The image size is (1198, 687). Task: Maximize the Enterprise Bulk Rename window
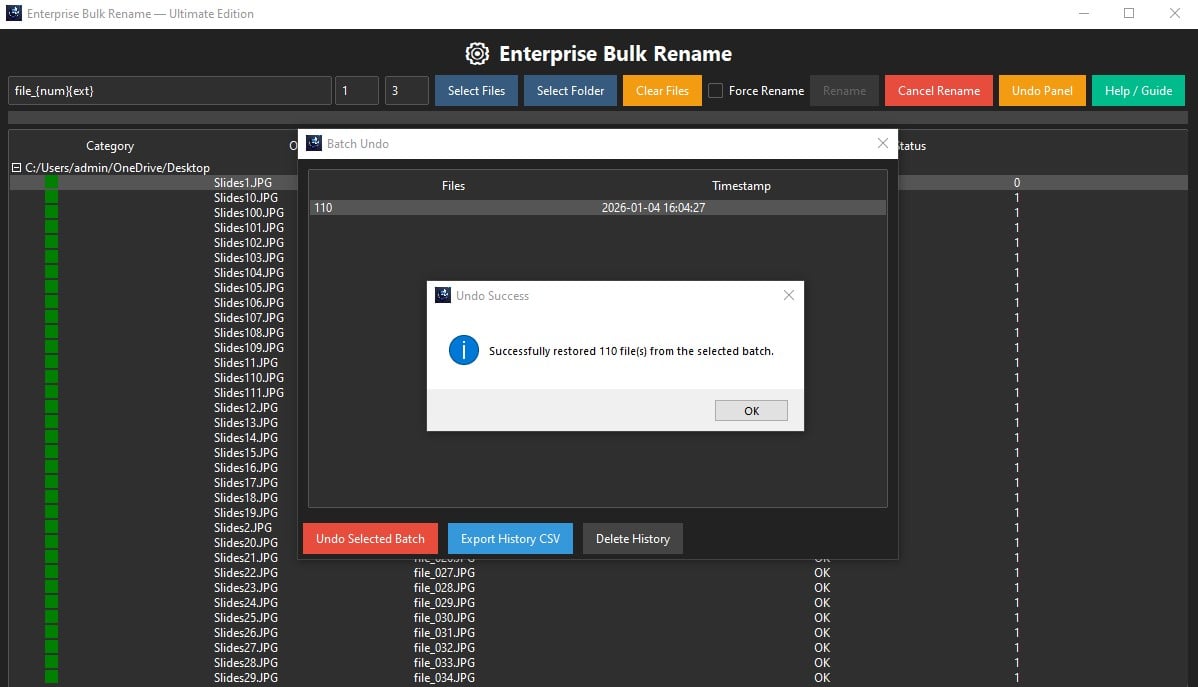pos(1128,13)
